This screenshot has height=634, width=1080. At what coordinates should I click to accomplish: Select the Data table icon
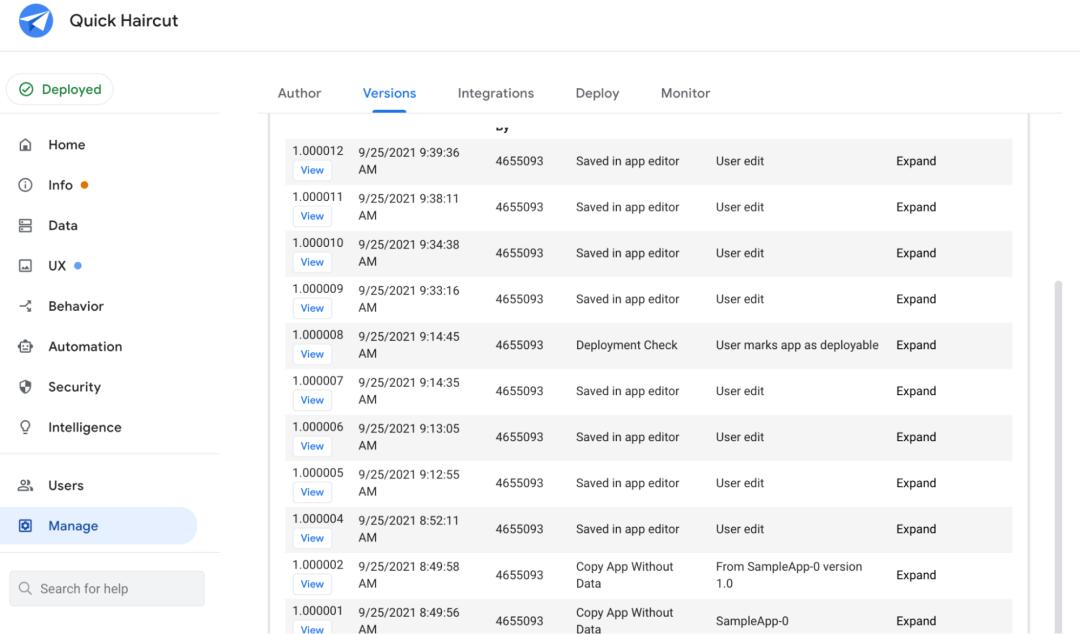point(26,226)
